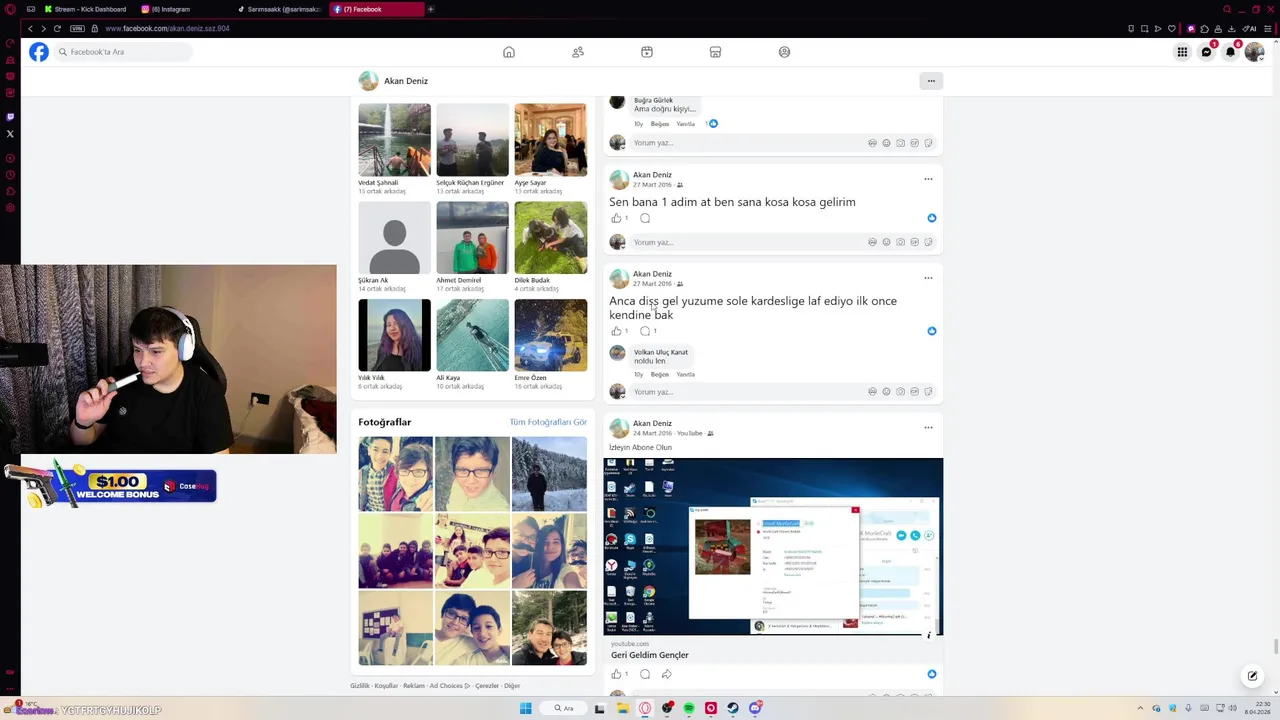The image size is (1280, 720).
Task: Open the Messenger icon
Action: pos(1206,52)
